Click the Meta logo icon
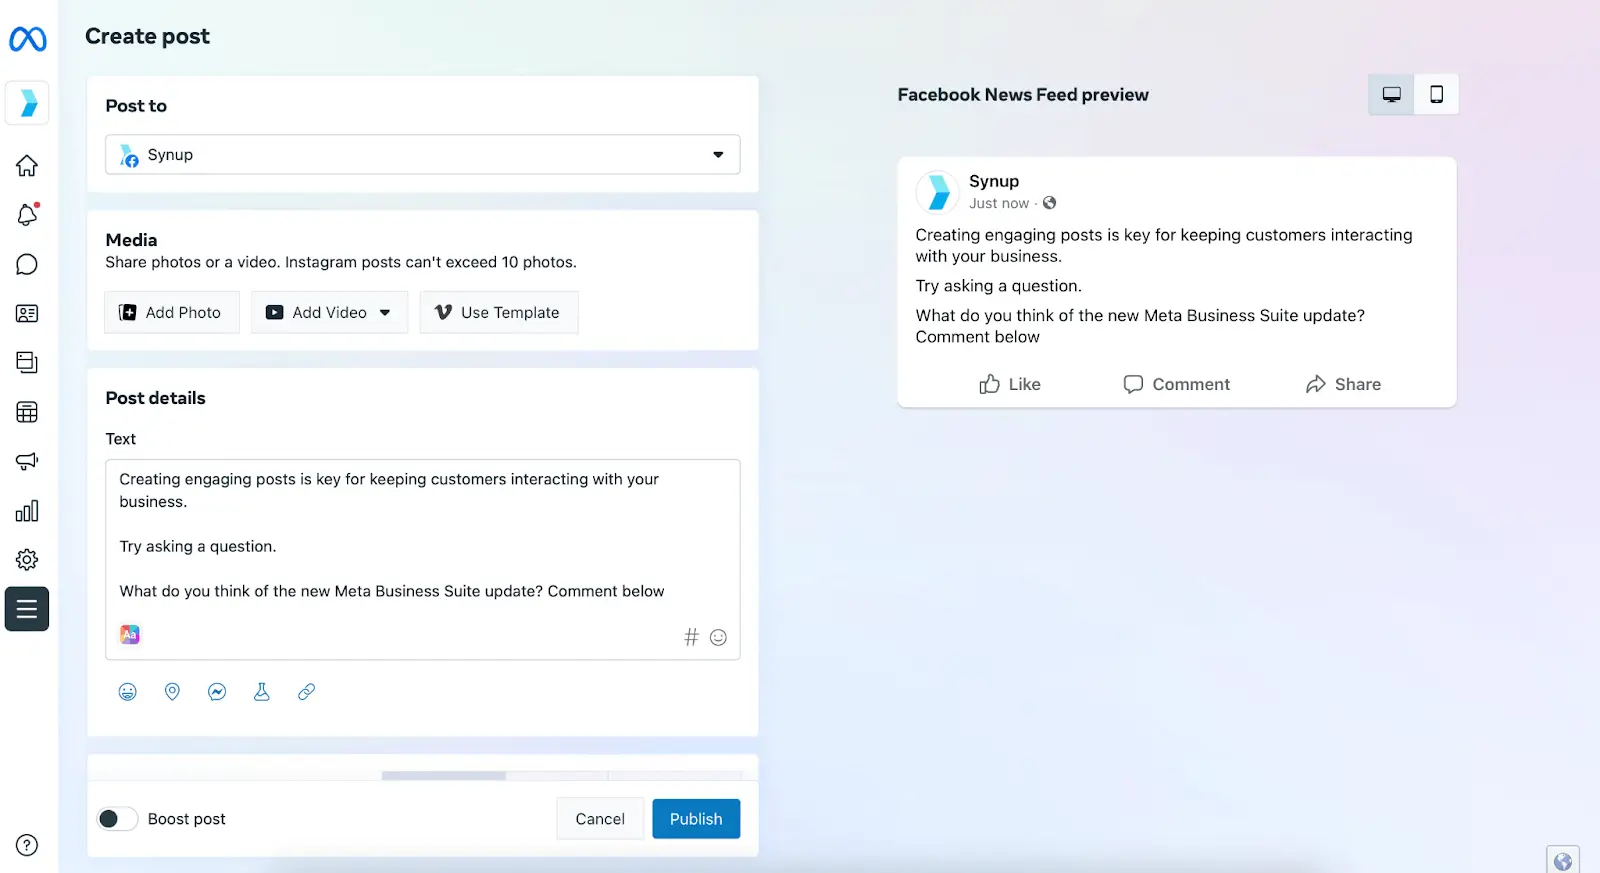 click(28, 39)
